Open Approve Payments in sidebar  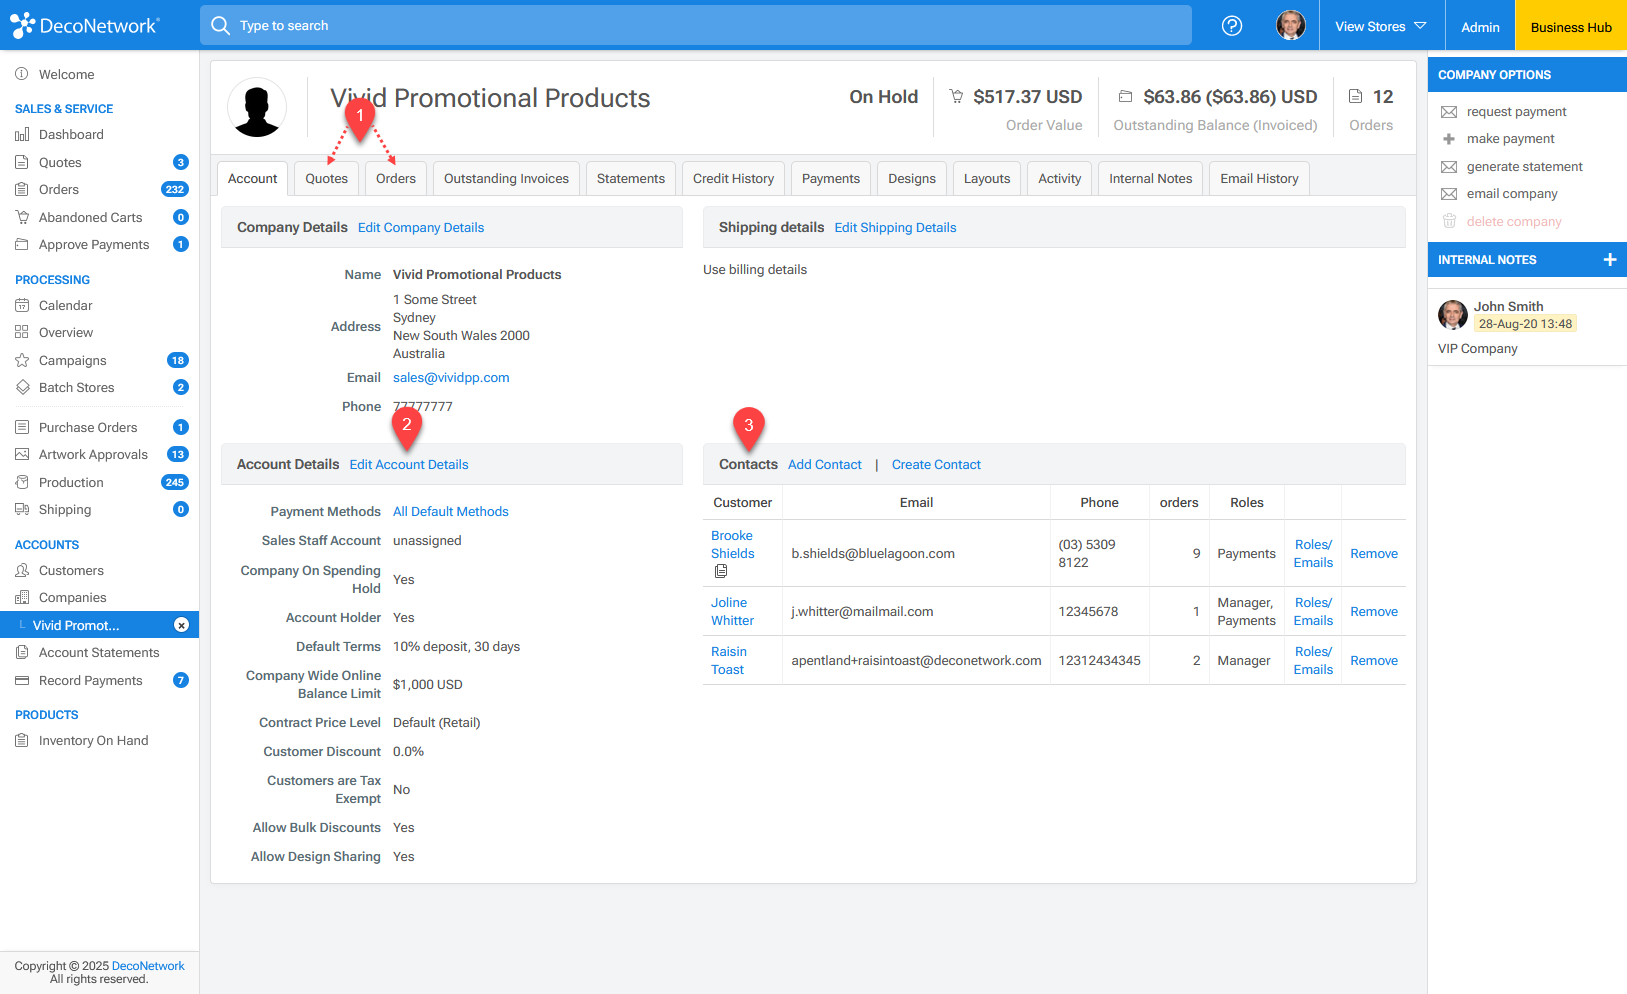tap(94, 244)
